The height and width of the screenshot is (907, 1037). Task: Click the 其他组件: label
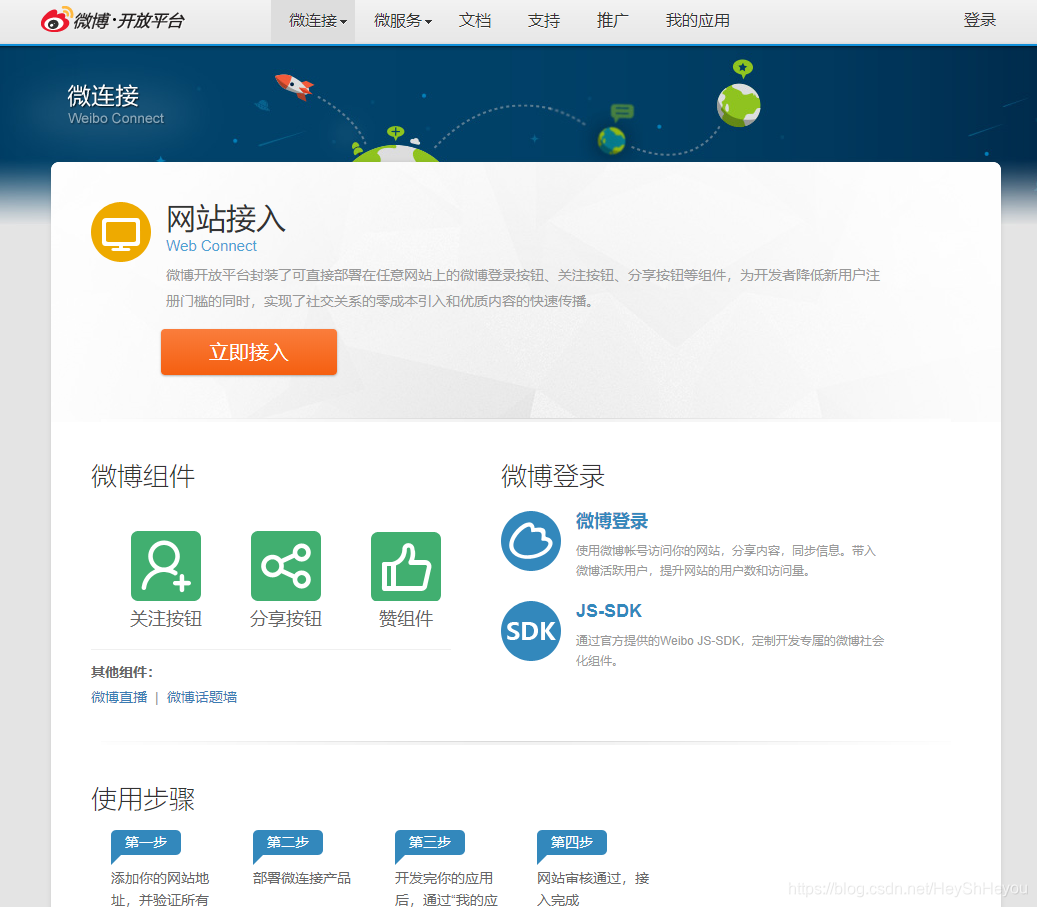pyautogui.click(x=122, y=673)
